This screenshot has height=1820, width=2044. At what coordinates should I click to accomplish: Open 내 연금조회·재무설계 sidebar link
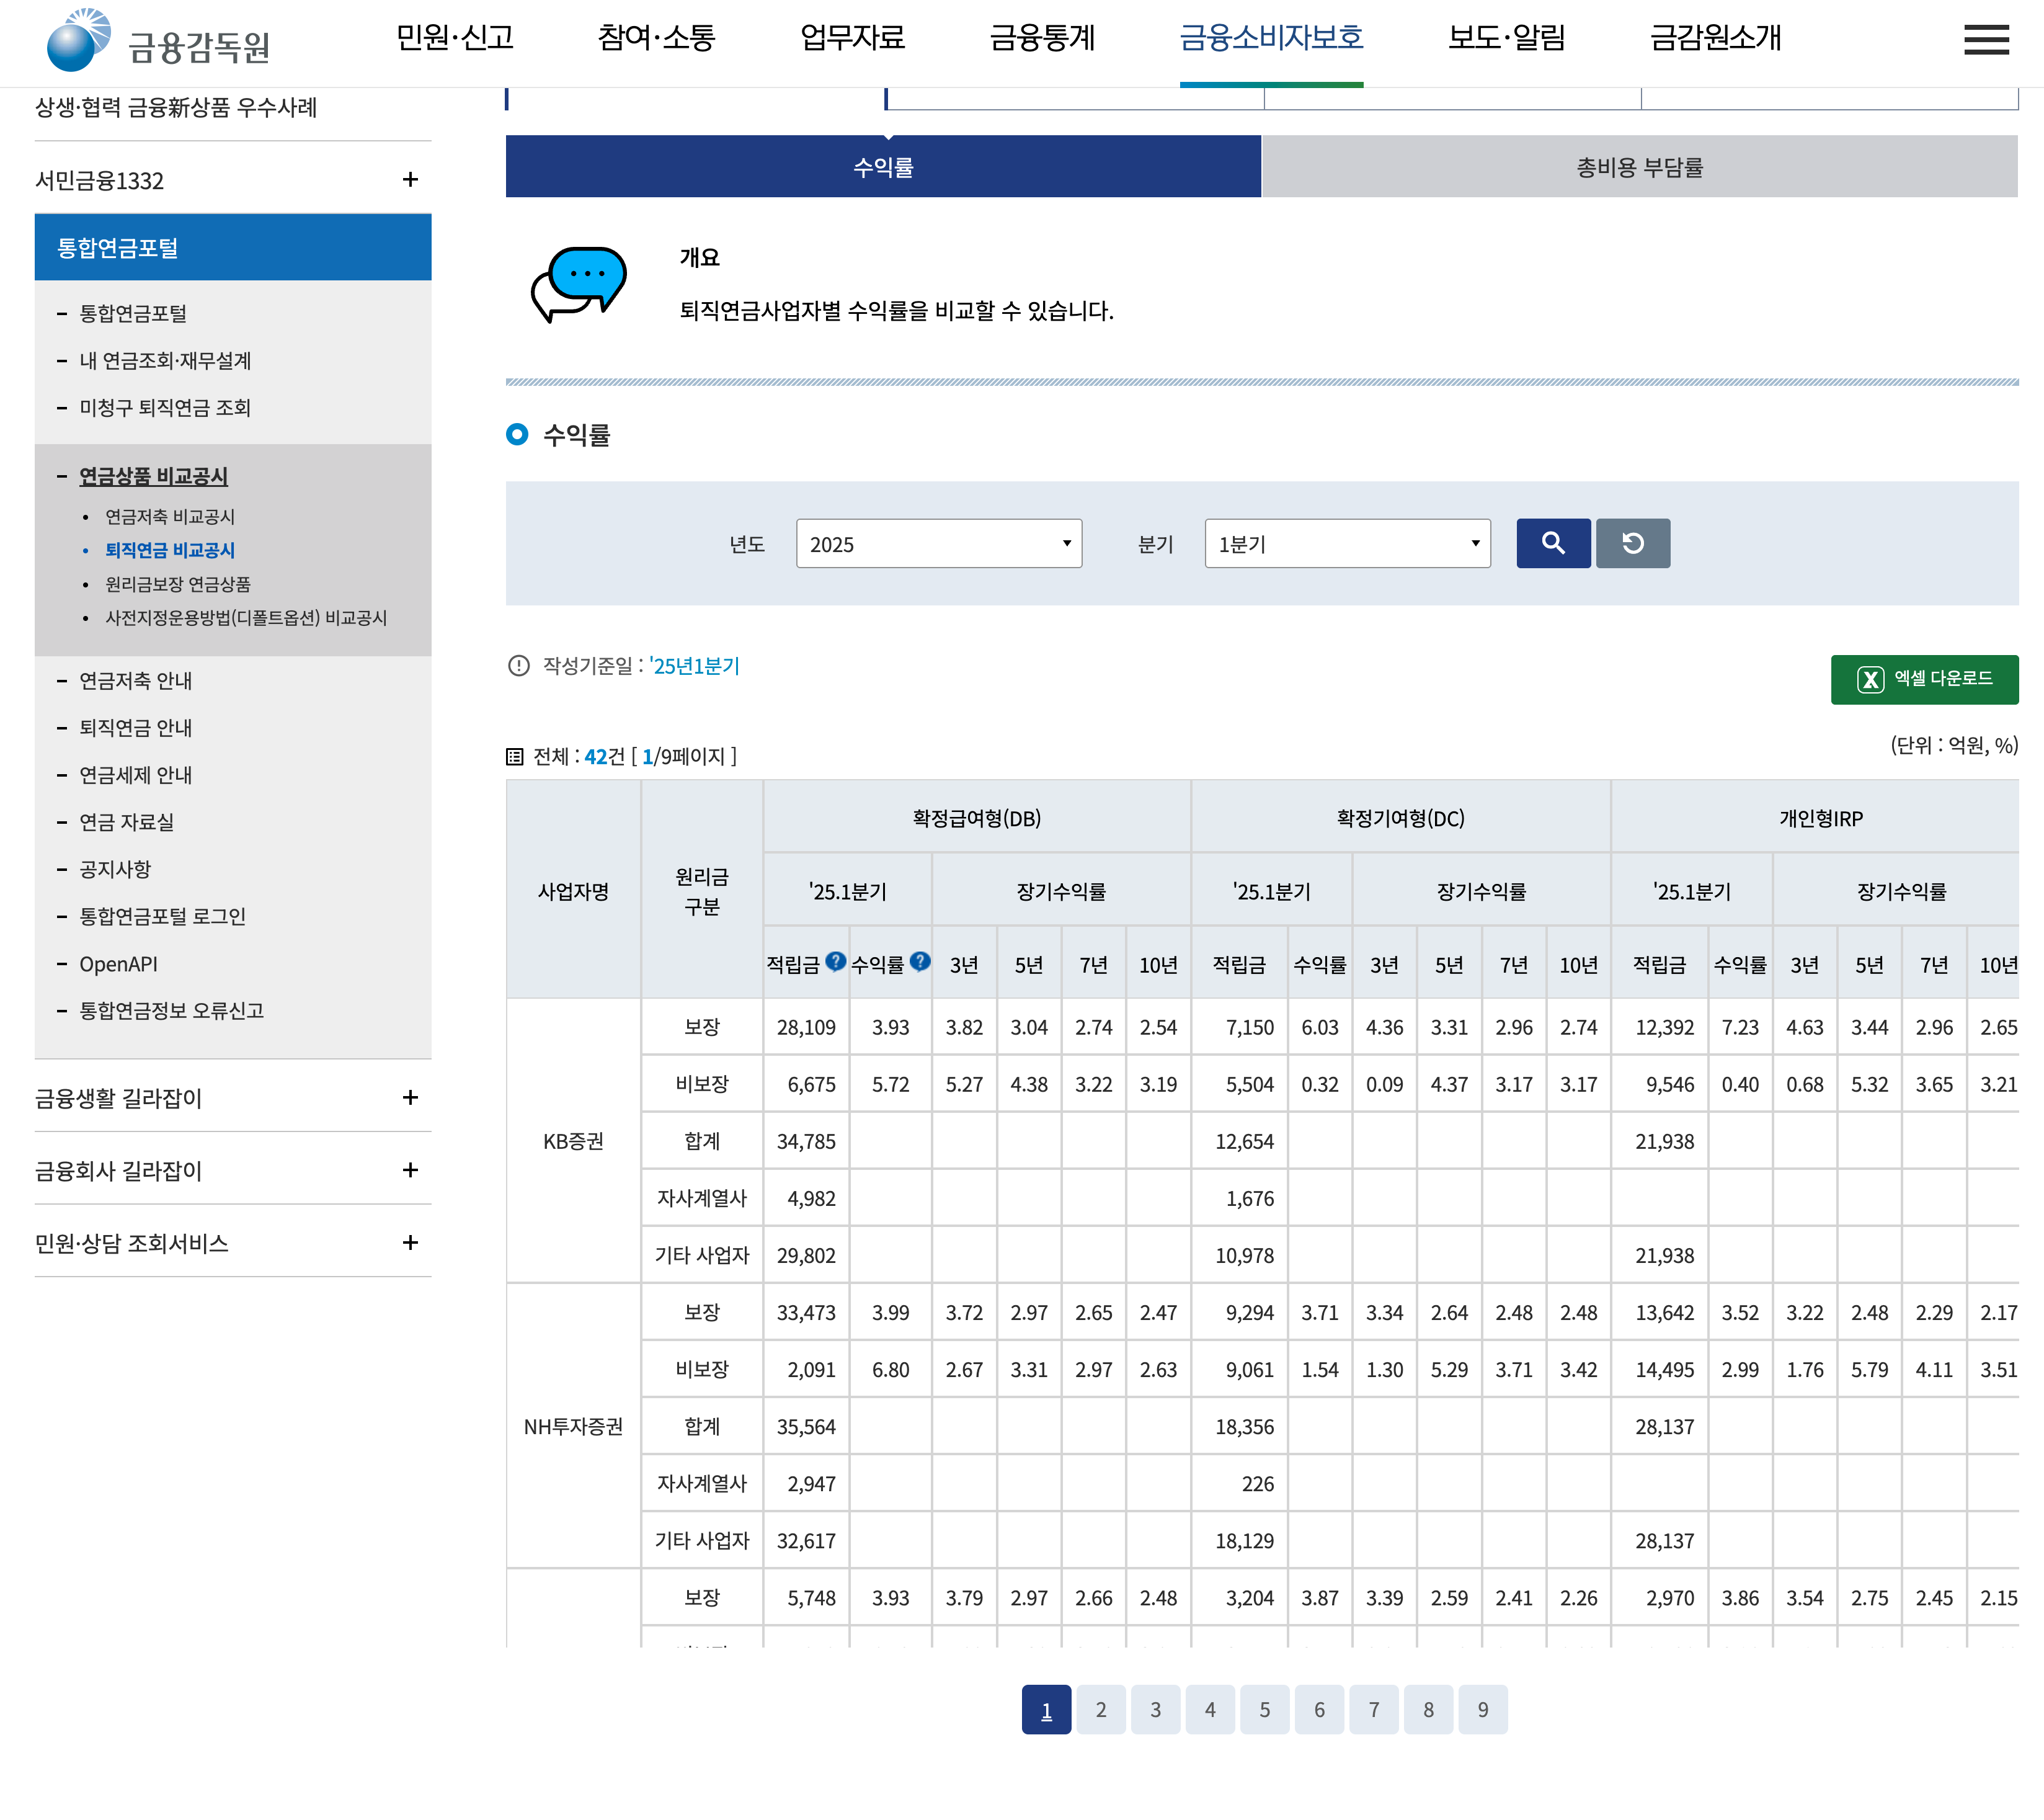coord(165,360)
